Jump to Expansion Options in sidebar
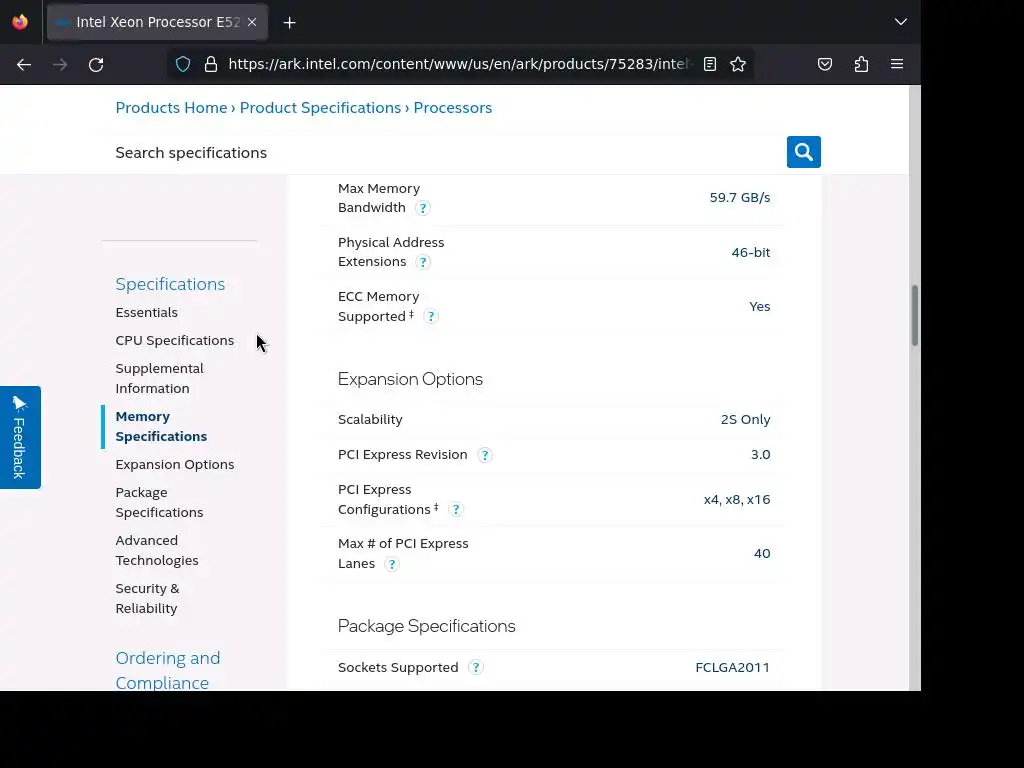 [x=174, y=465]
